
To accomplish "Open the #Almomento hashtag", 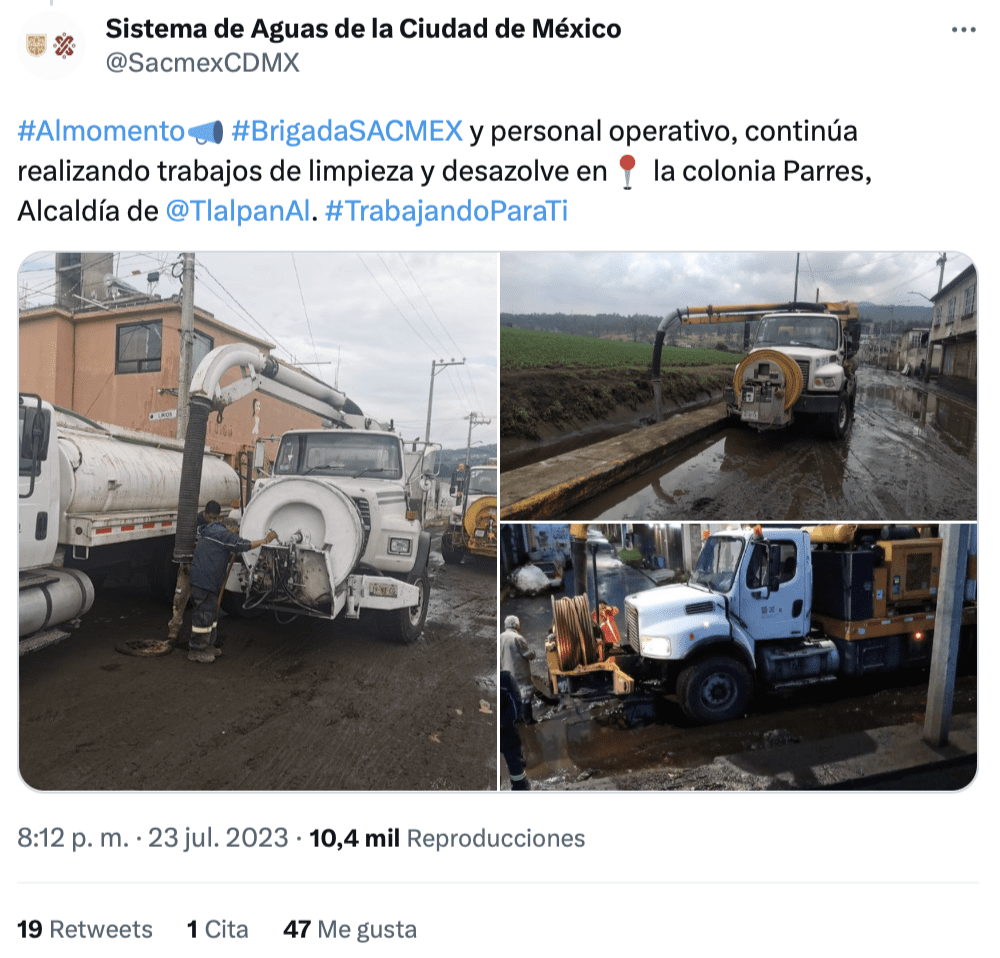I will (101, 131).
